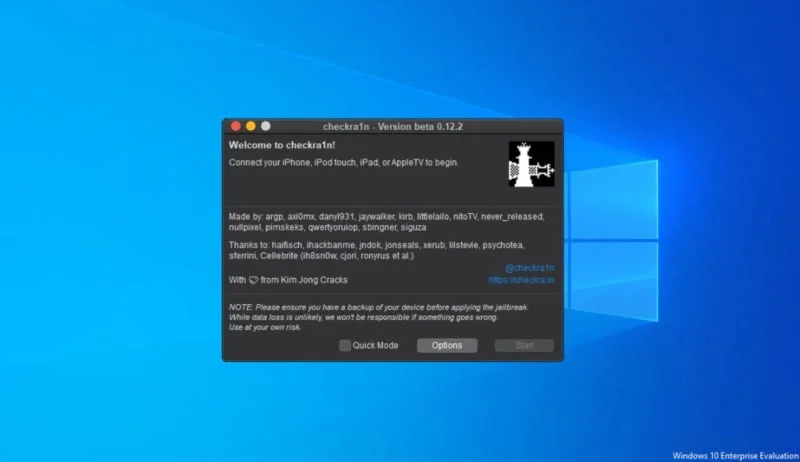Click the greyed-out Start button
The height and width of the screenshot is (462, 800).
pos(524,346)
